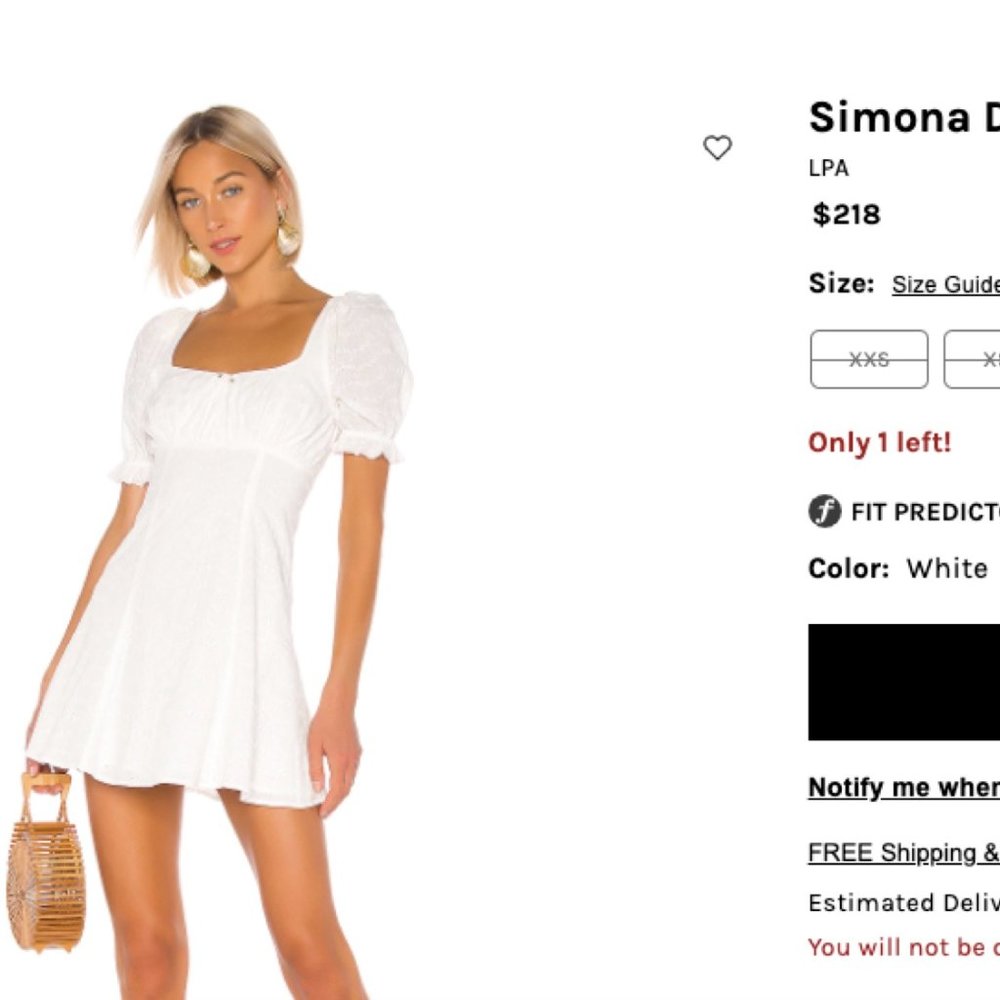Click the Color: White label
1000x1000 pixels.
click(845, 568)
